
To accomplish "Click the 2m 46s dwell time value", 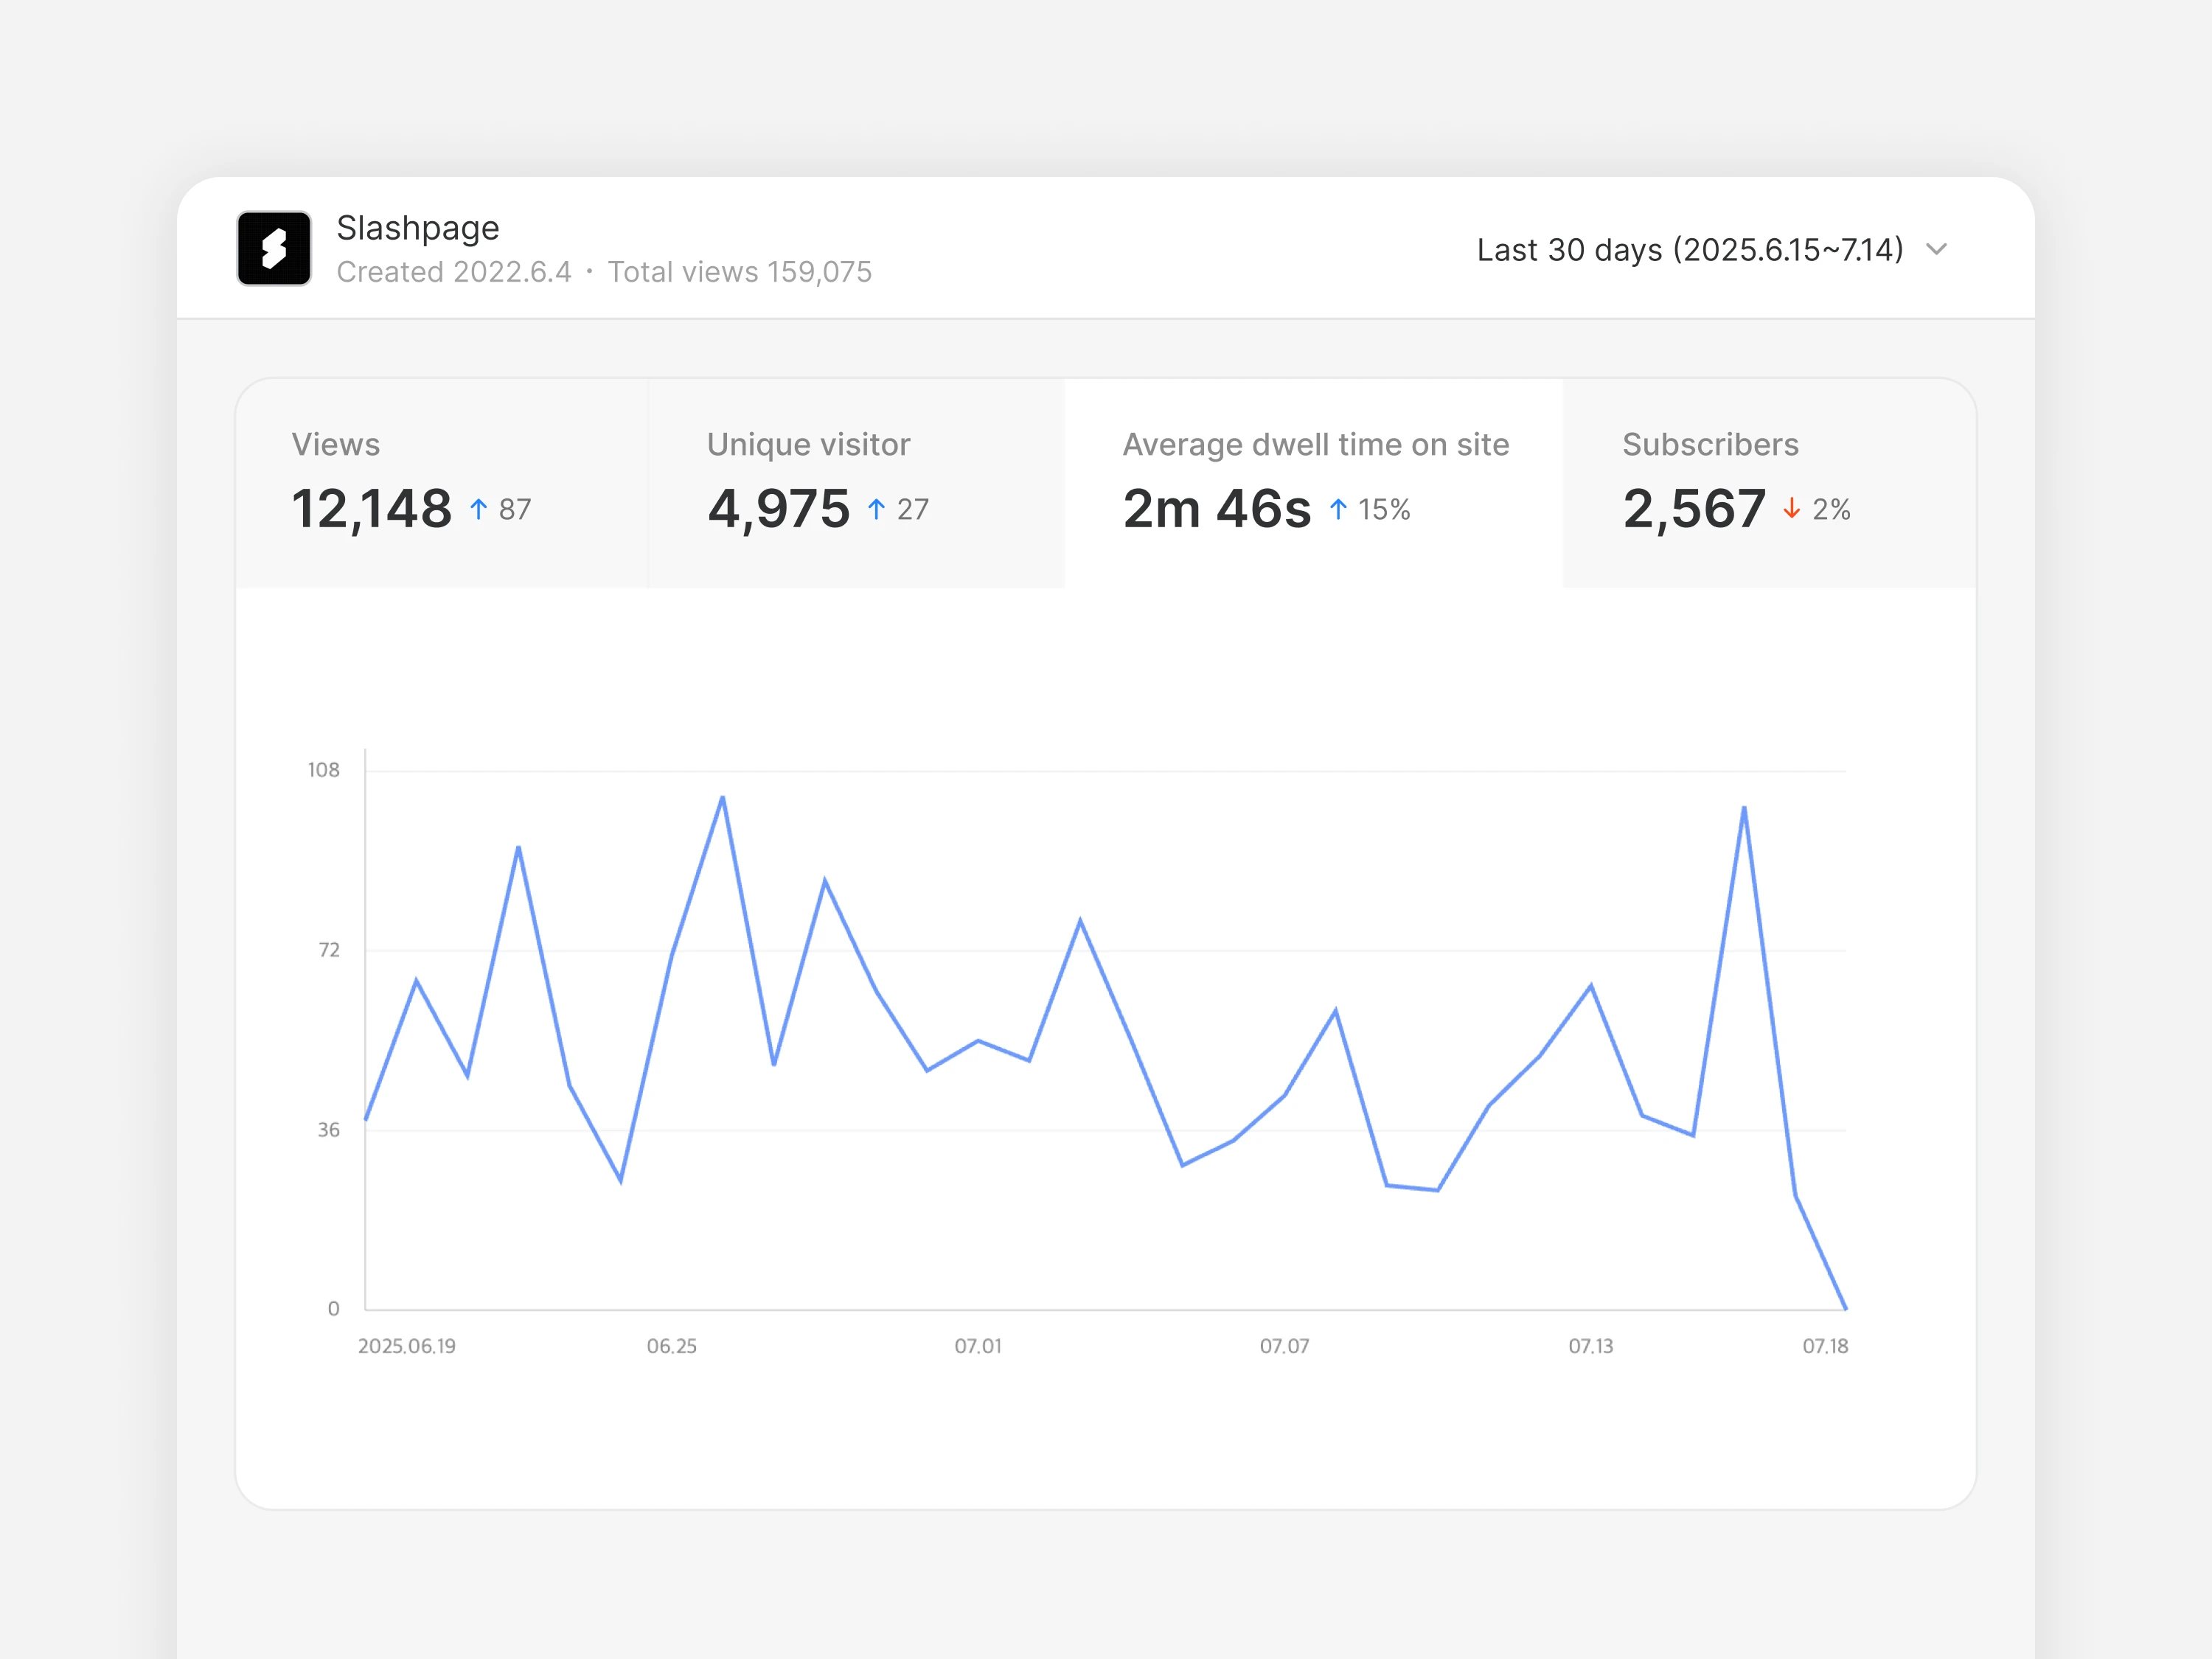I will point(1216,509).
